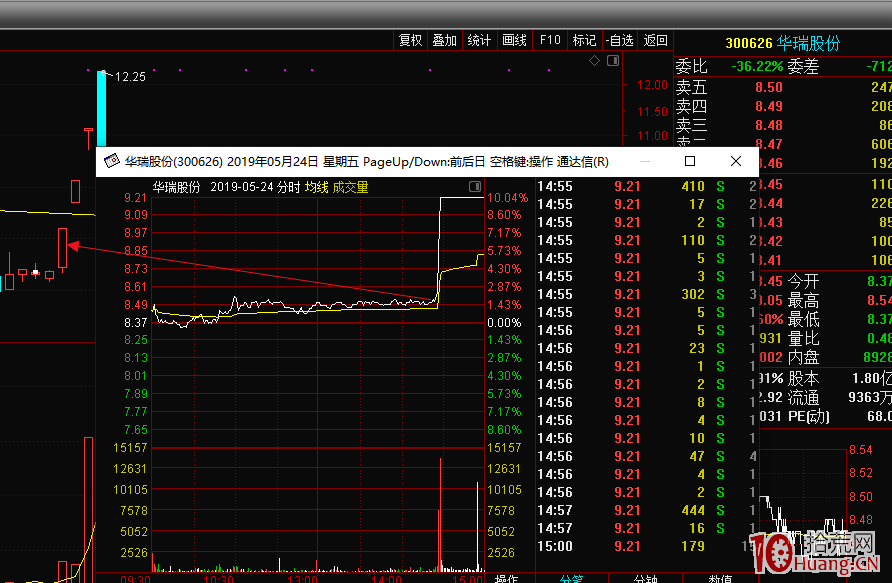Select the 14:56 tick row with volume 23
This screenshot has height=583, width=892.
[646, 348]
